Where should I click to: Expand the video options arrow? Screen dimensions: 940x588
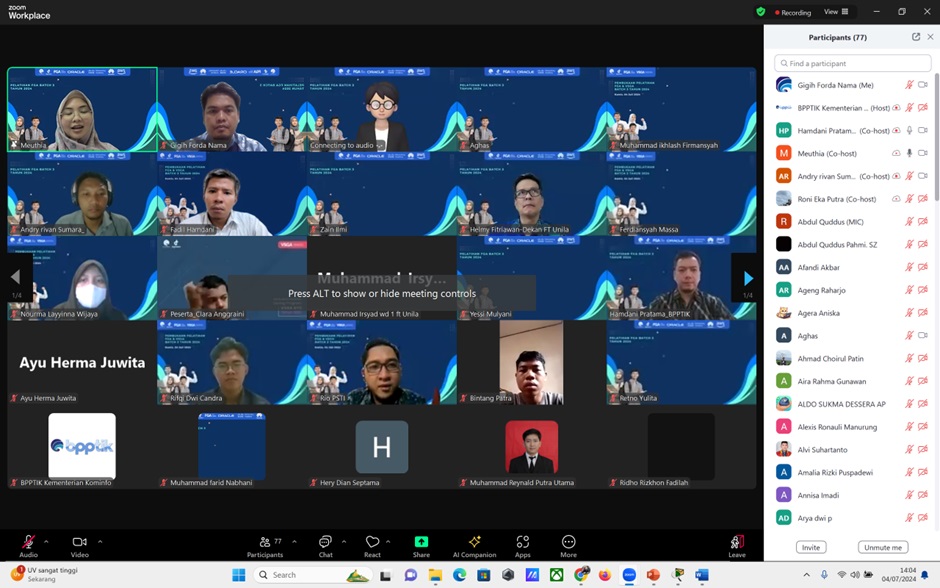coord(99,541)
